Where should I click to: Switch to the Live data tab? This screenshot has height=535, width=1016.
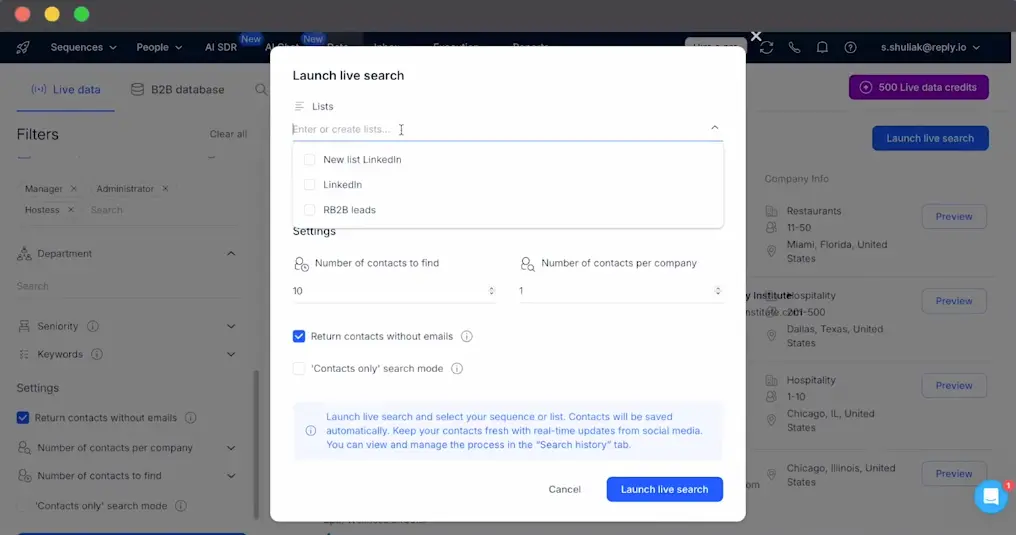65,89
